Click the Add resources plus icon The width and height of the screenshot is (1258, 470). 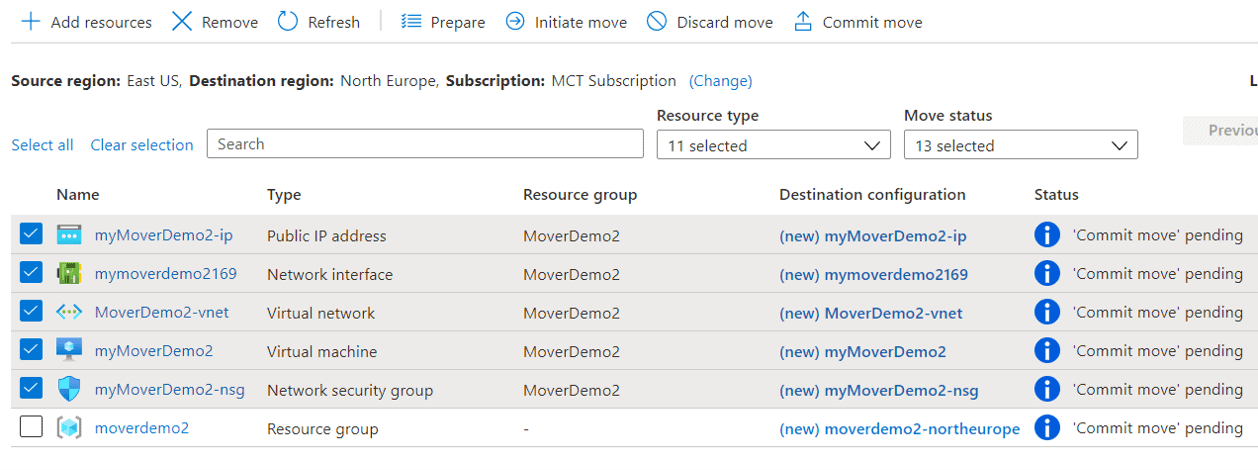[x=31, y=22]
